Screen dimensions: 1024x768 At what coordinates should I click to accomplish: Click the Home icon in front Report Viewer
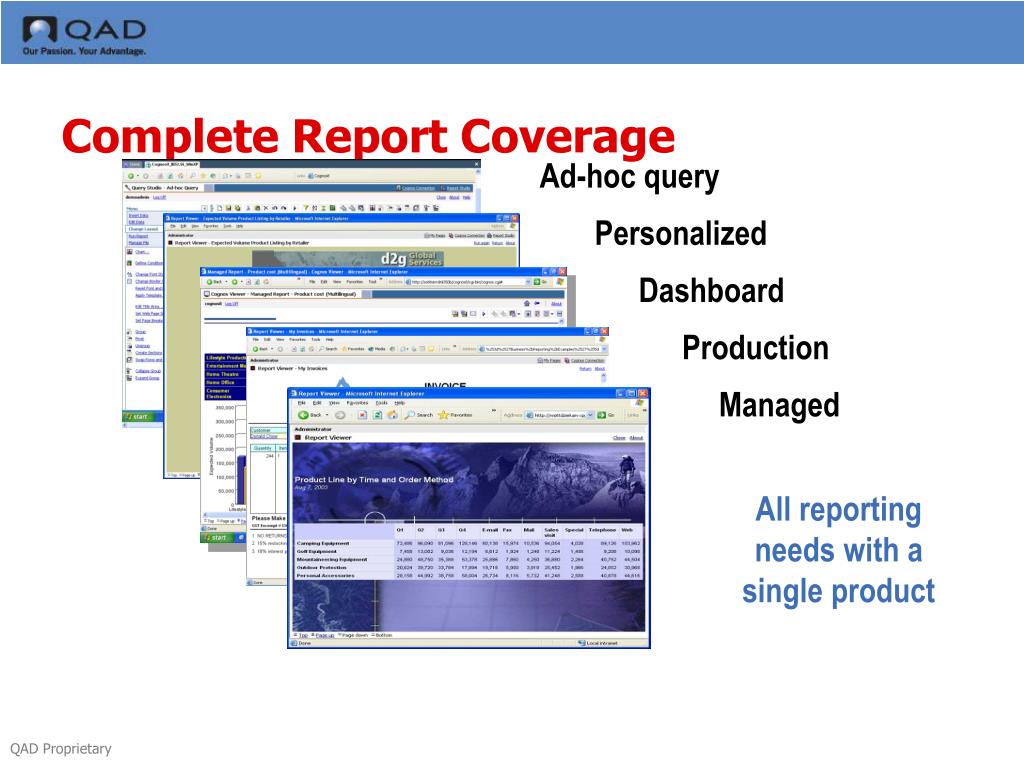pyautogui.click(x=392, y=415)
